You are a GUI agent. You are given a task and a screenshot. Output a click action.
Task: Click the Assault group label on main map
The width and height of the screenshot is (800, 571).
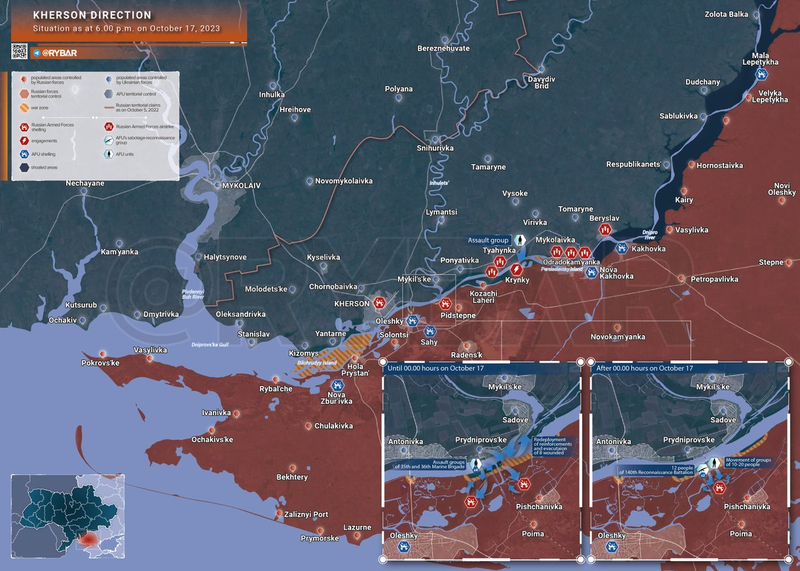tap(489, 241)
